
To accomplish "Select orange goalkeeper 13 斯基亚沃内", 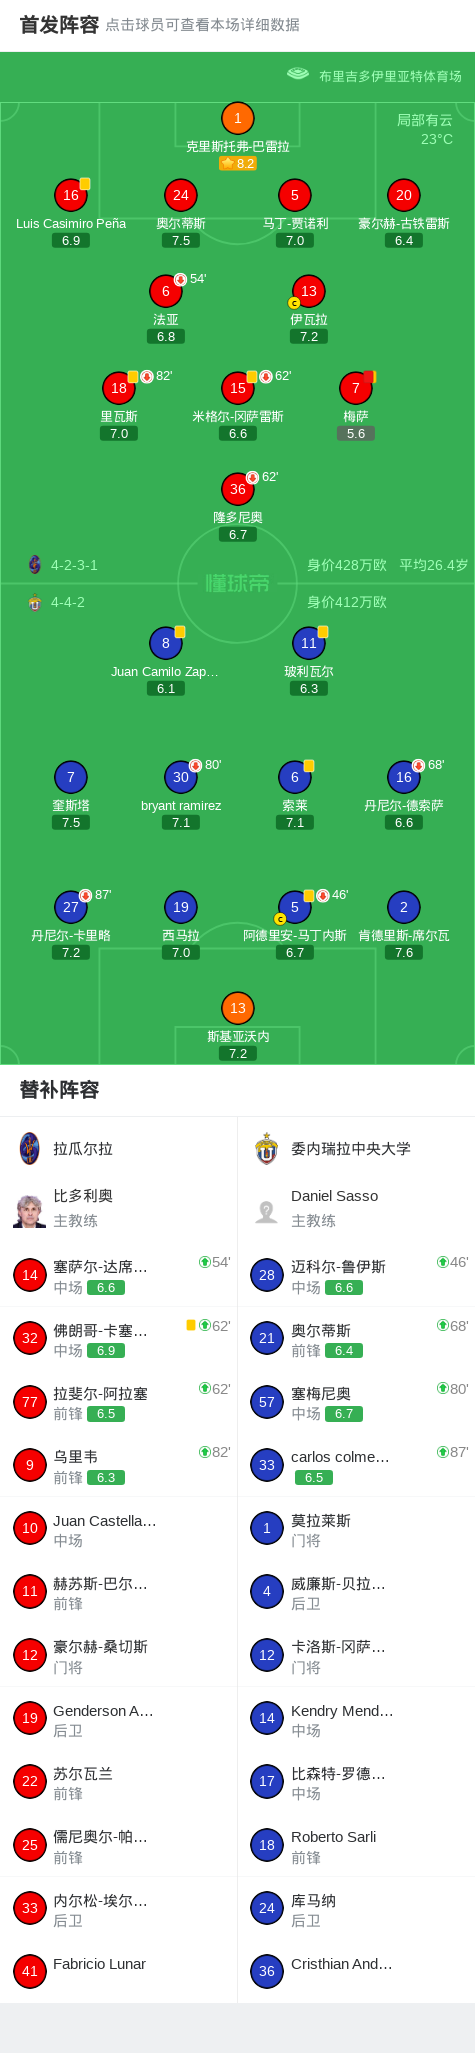I will pyautogui.click(x=238, y=1008).
